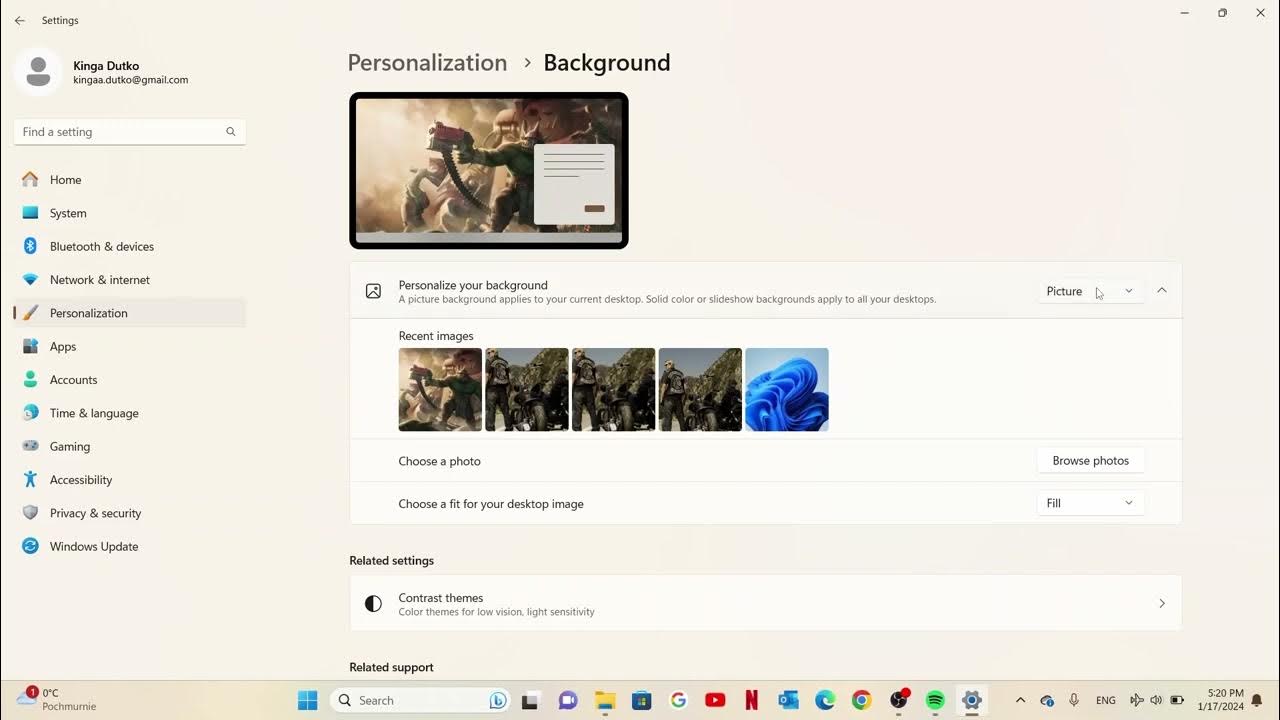The height and width of the screenshot is (720, 1280).
Task: Open Bluetooth & devices settings
Action: click(x=101, y=246)
